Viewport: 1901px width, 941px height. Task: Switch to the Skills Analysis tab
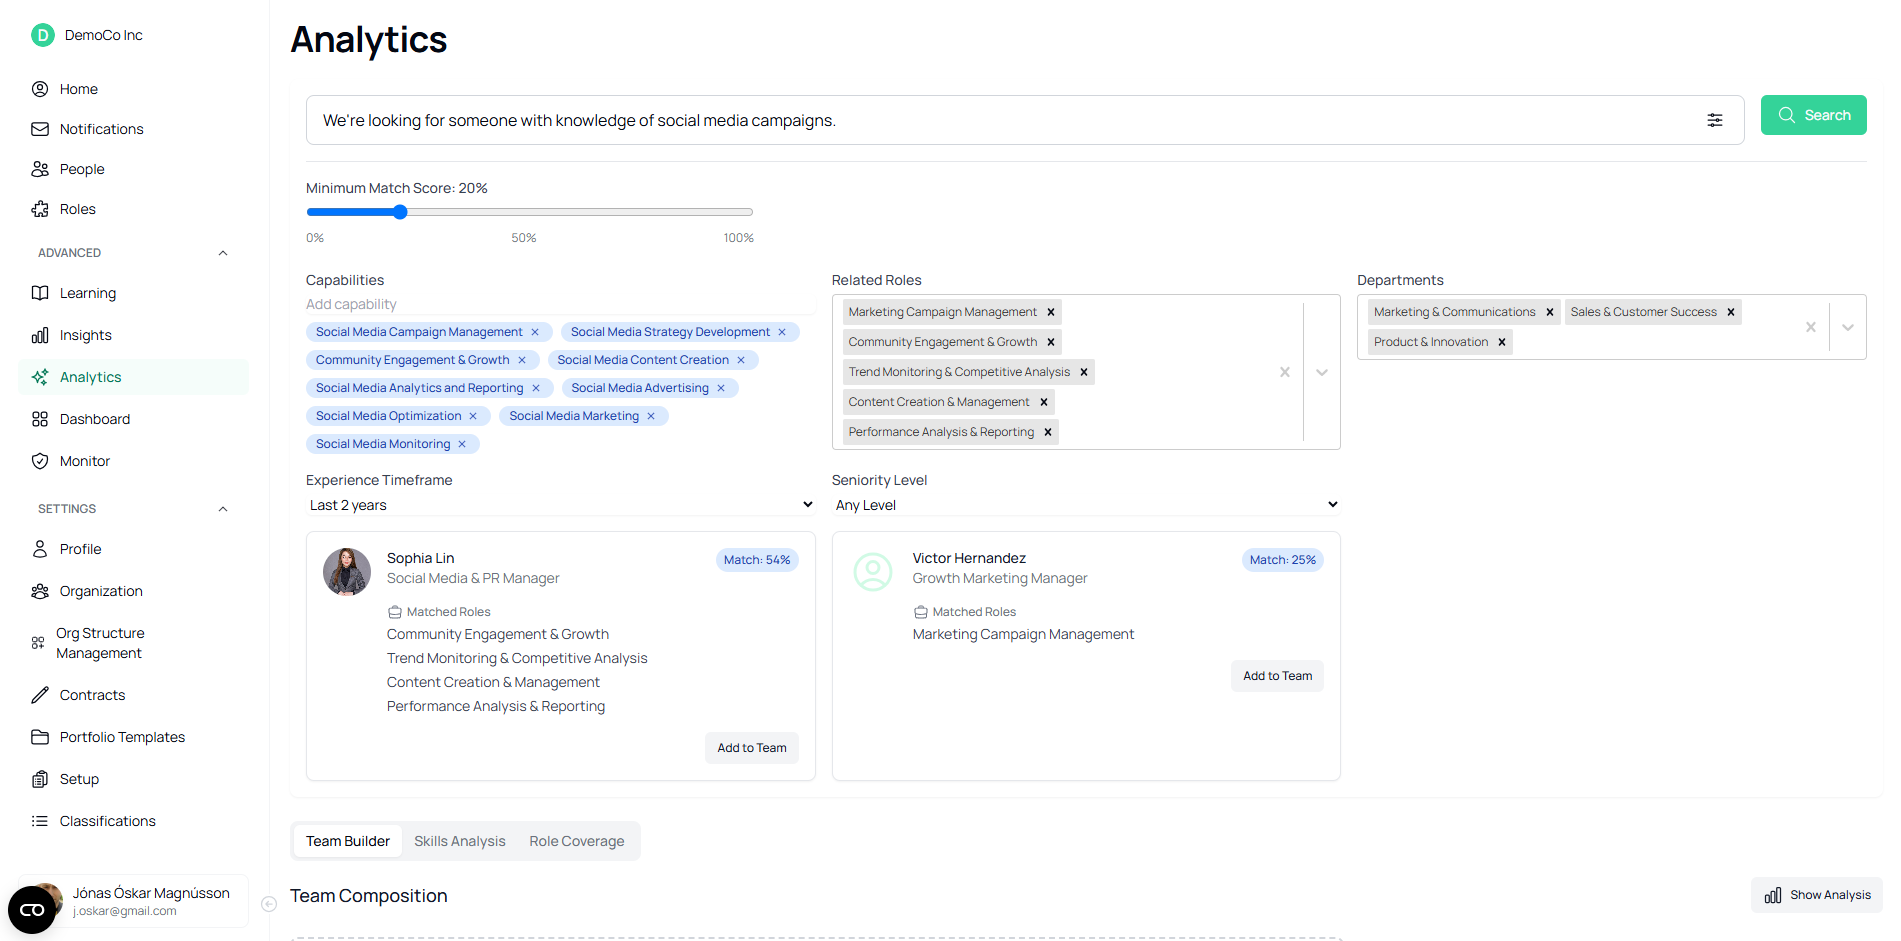pos(459,841)
